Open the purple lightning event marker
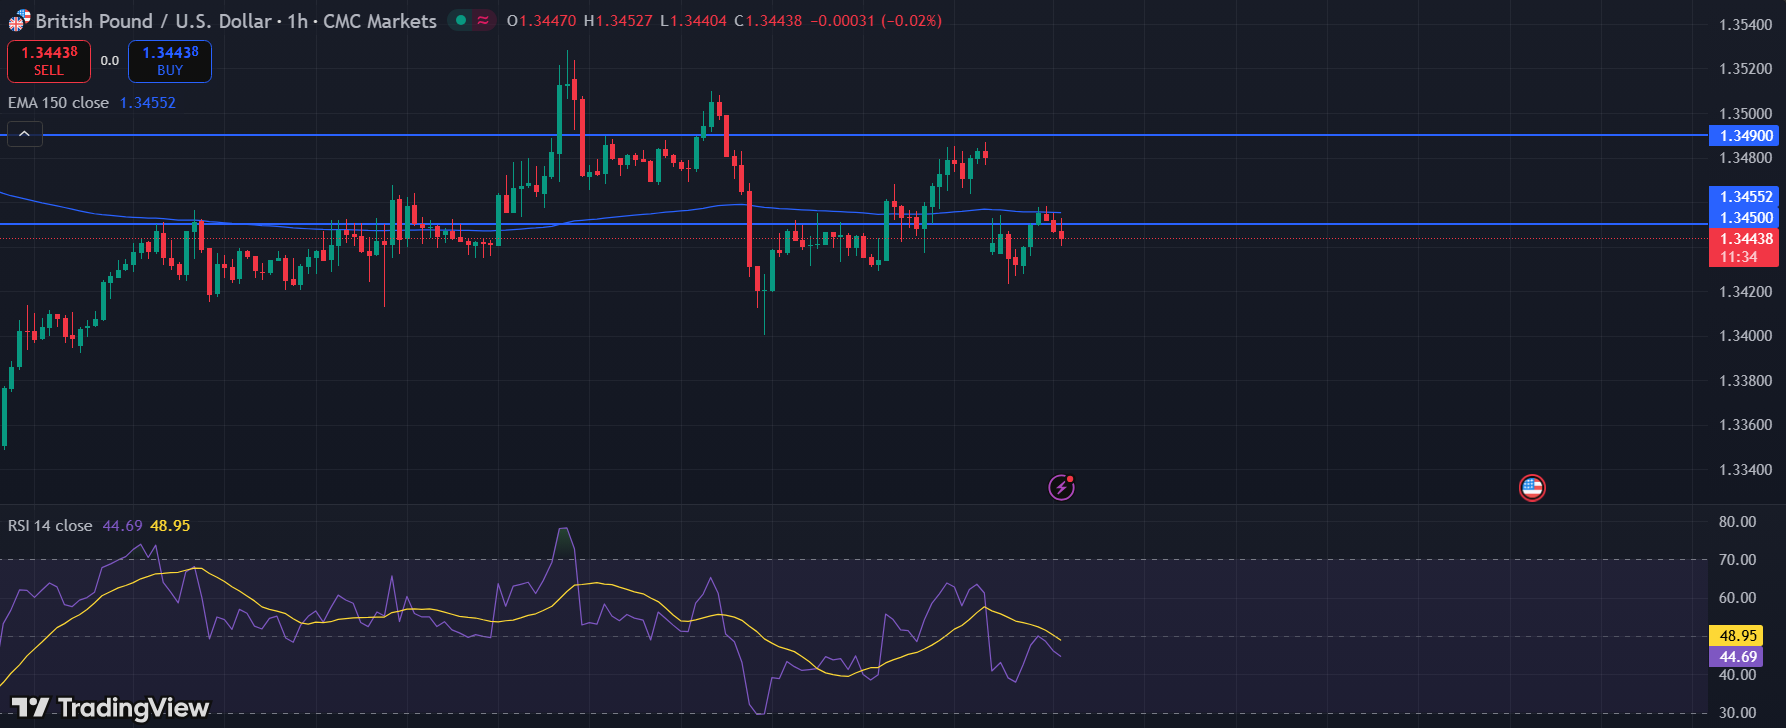1786x728 pixels. tap(1061, 487)
